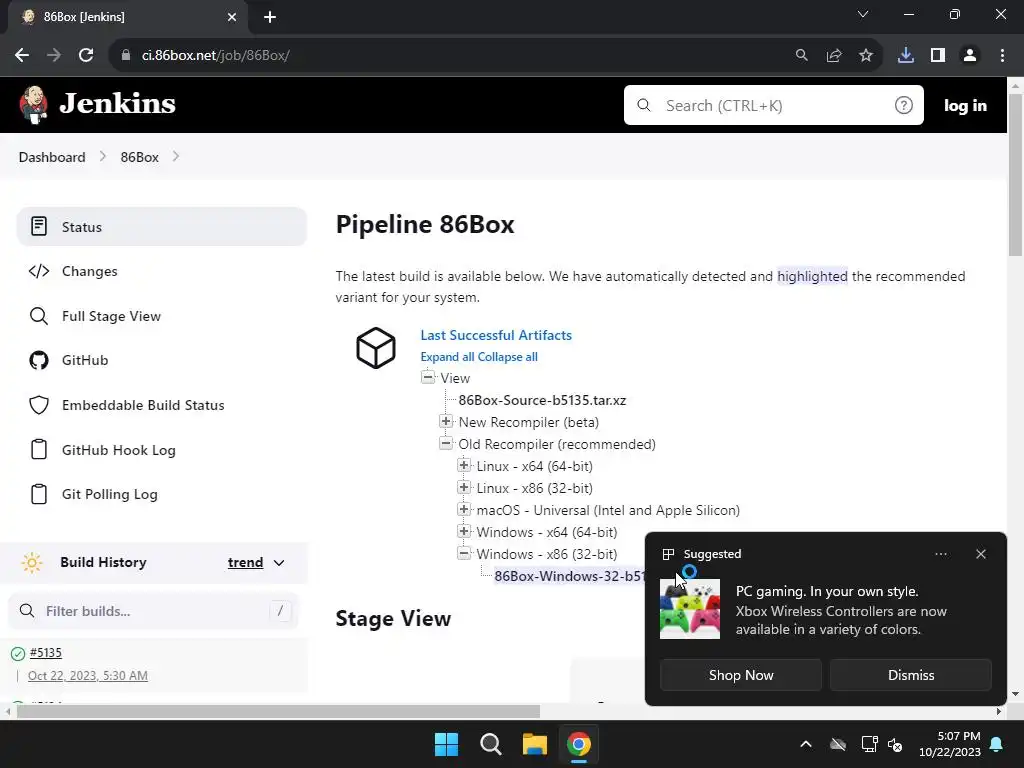Toggle Chrome side panel icon
This screenshot has height=768, width=1024.
point(938,56)
